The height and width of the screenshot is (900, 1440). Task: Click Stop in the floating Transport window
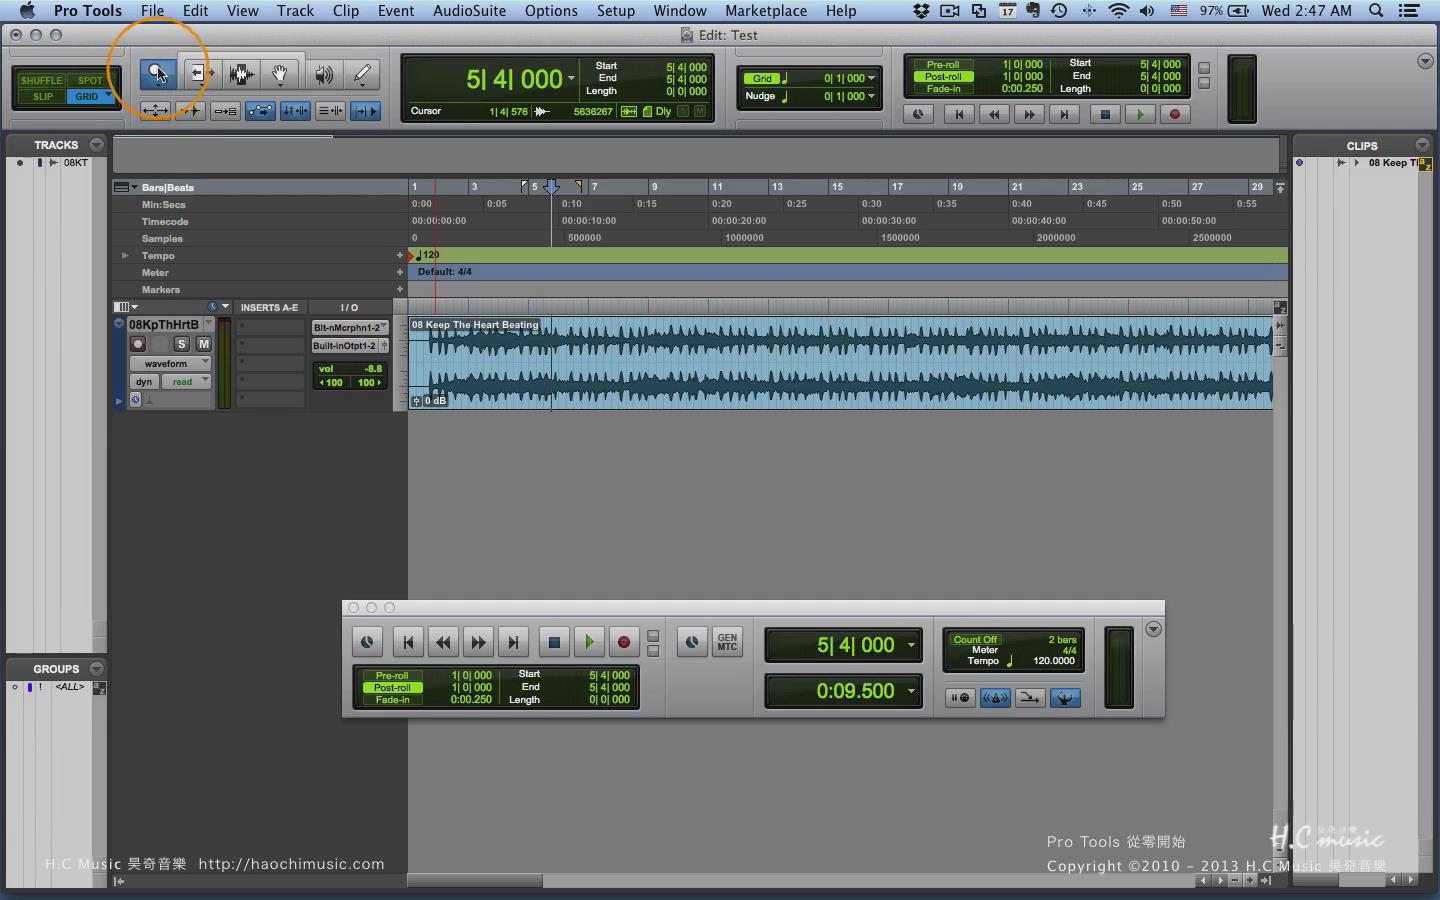(554, 642)
